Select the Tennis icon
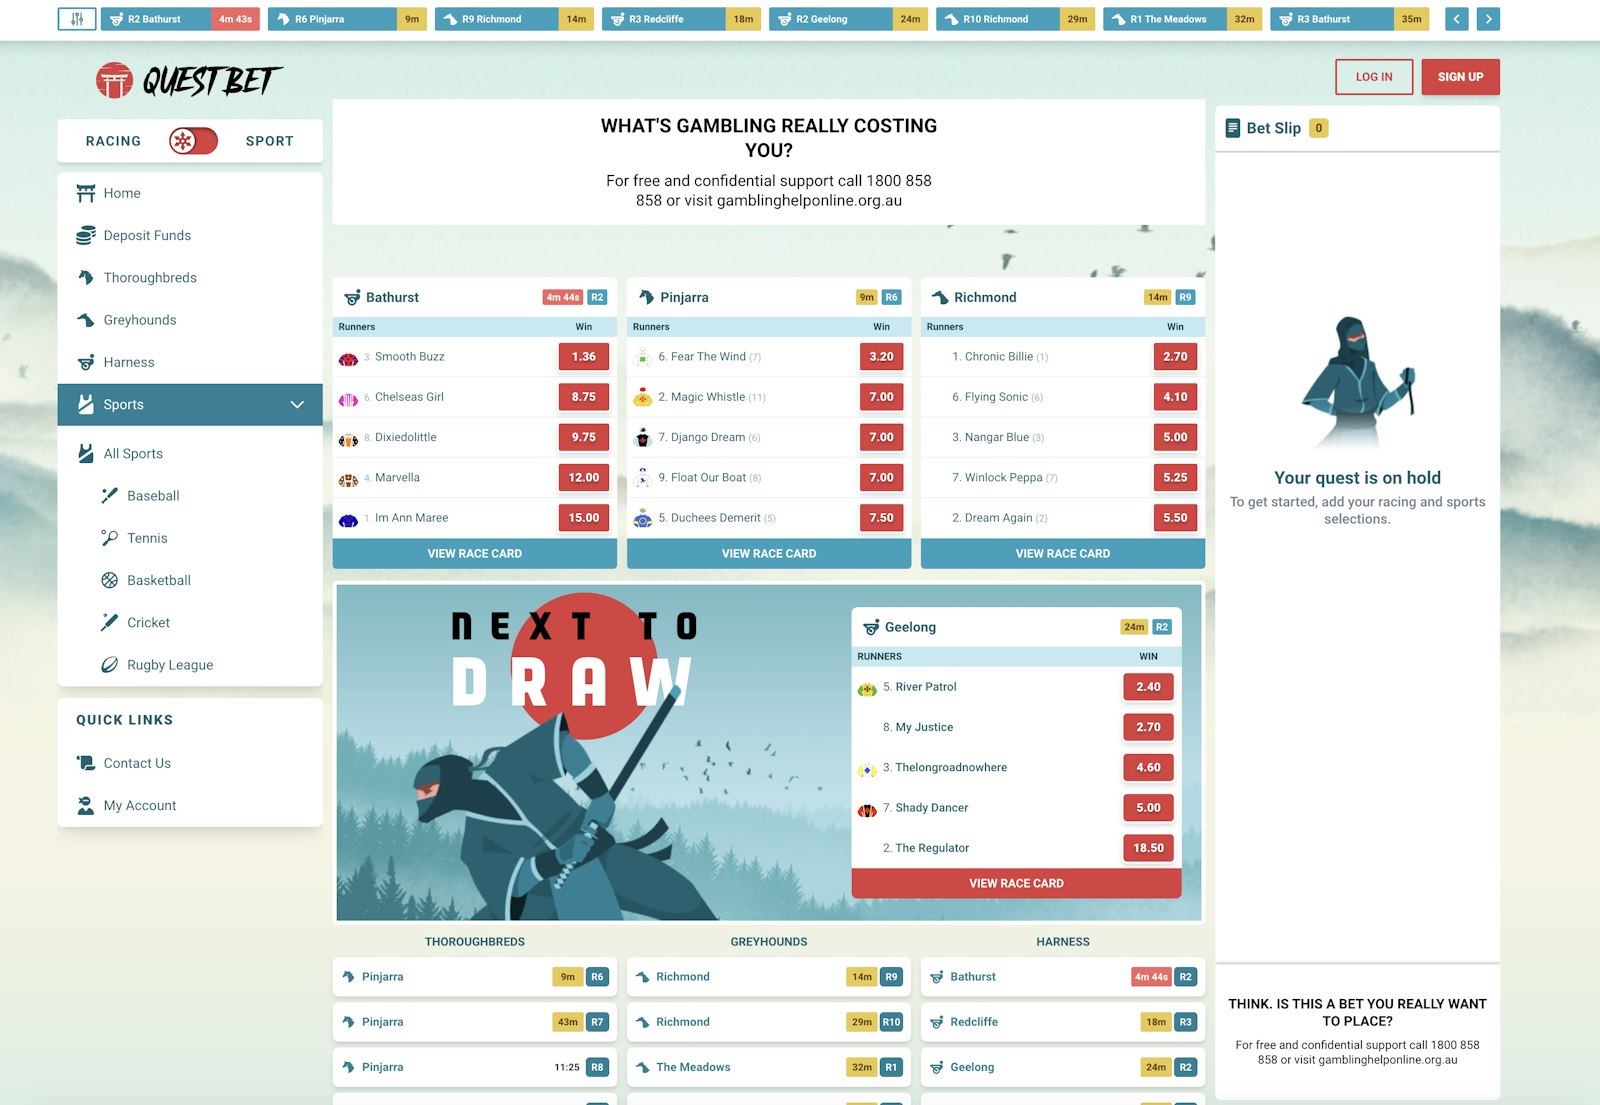 click(110, 538)
